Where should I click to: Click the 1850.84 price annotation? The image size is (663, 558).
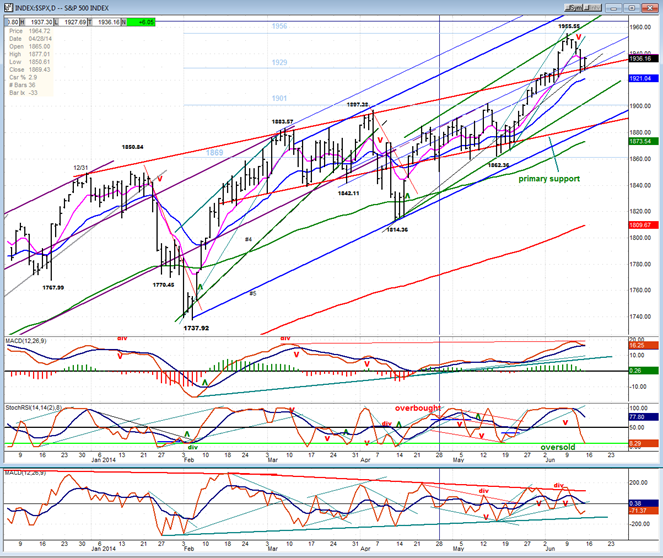[132, 147]
